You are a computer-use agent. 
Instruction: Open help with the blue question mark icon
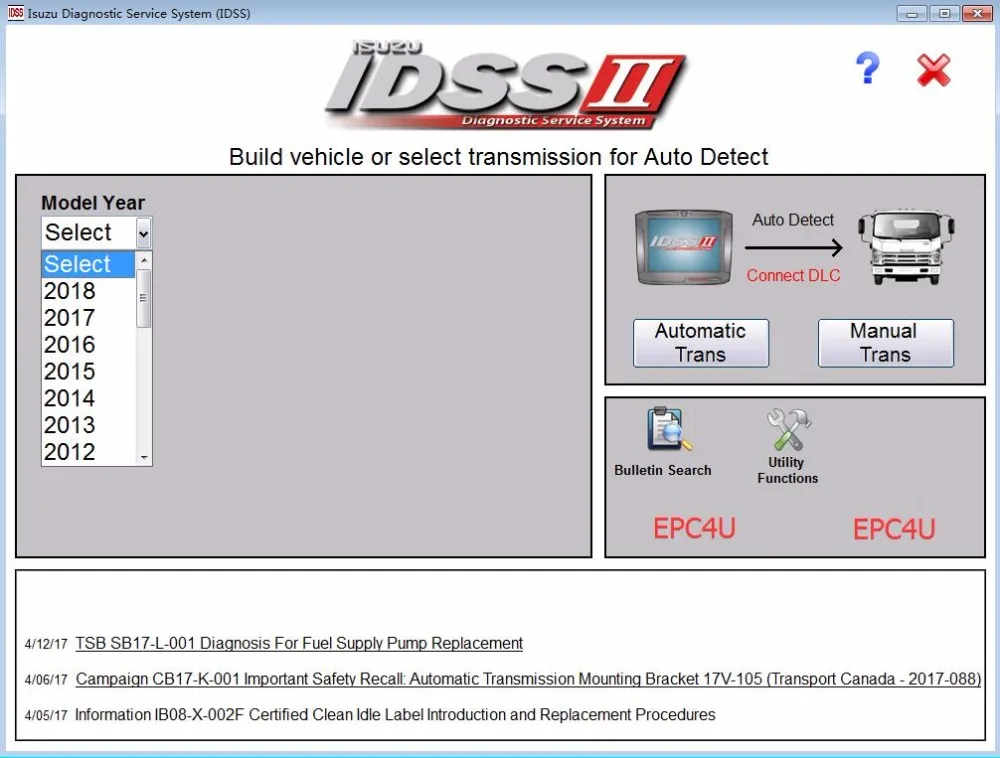click(867, 68)
